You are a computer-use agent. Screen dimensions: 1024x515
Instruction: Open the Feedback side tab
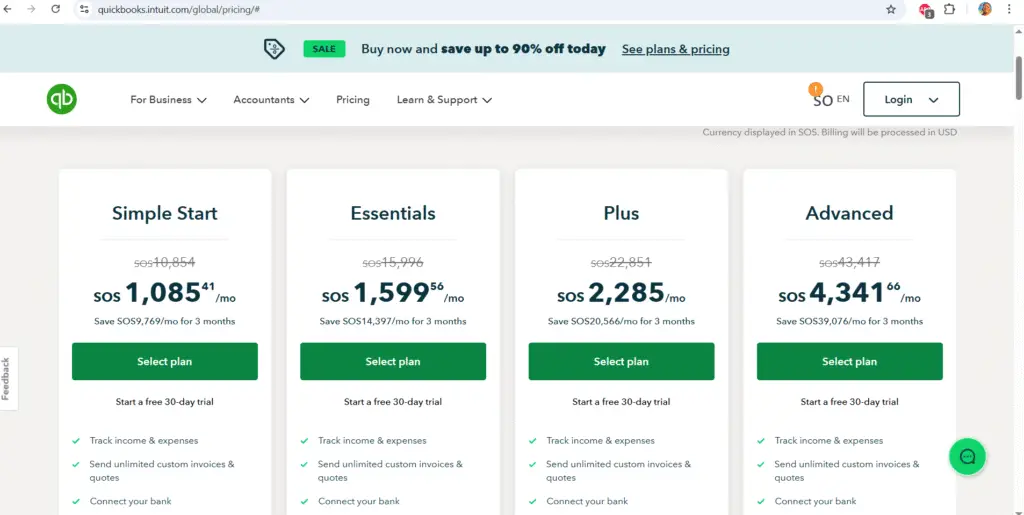coord(7,378)
